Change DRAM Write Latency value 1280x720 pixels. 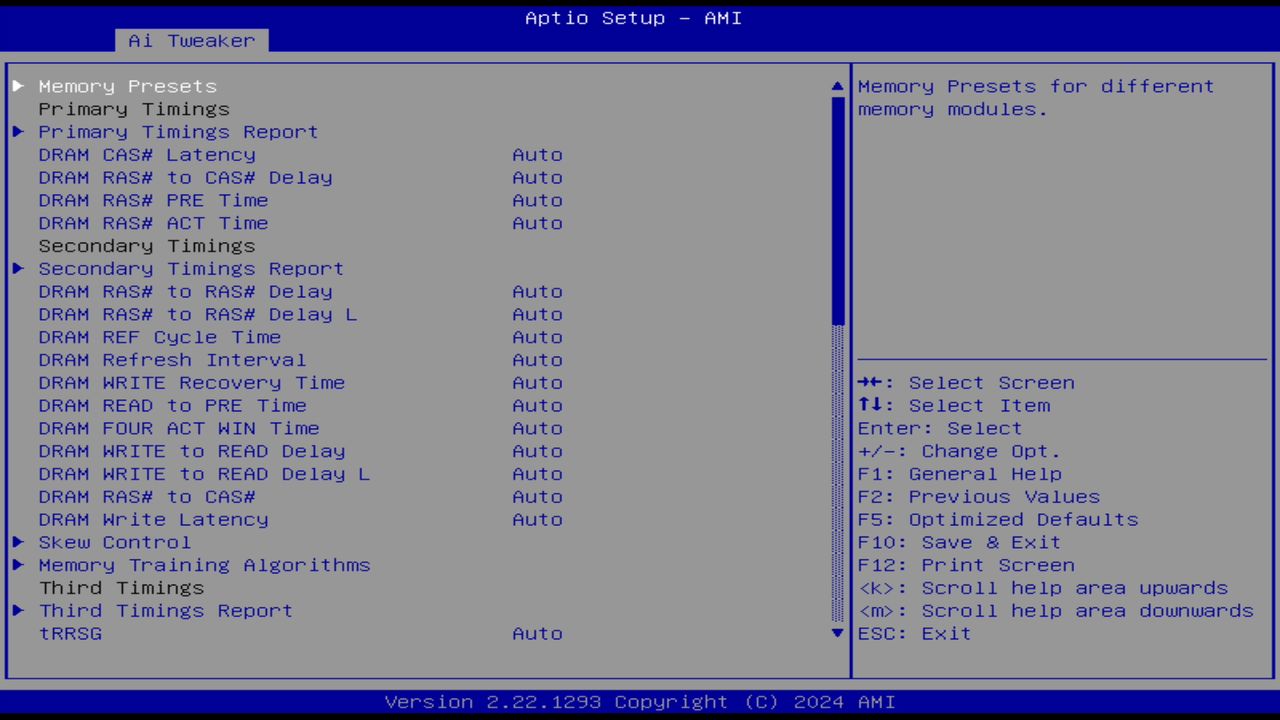click(537, 520)
